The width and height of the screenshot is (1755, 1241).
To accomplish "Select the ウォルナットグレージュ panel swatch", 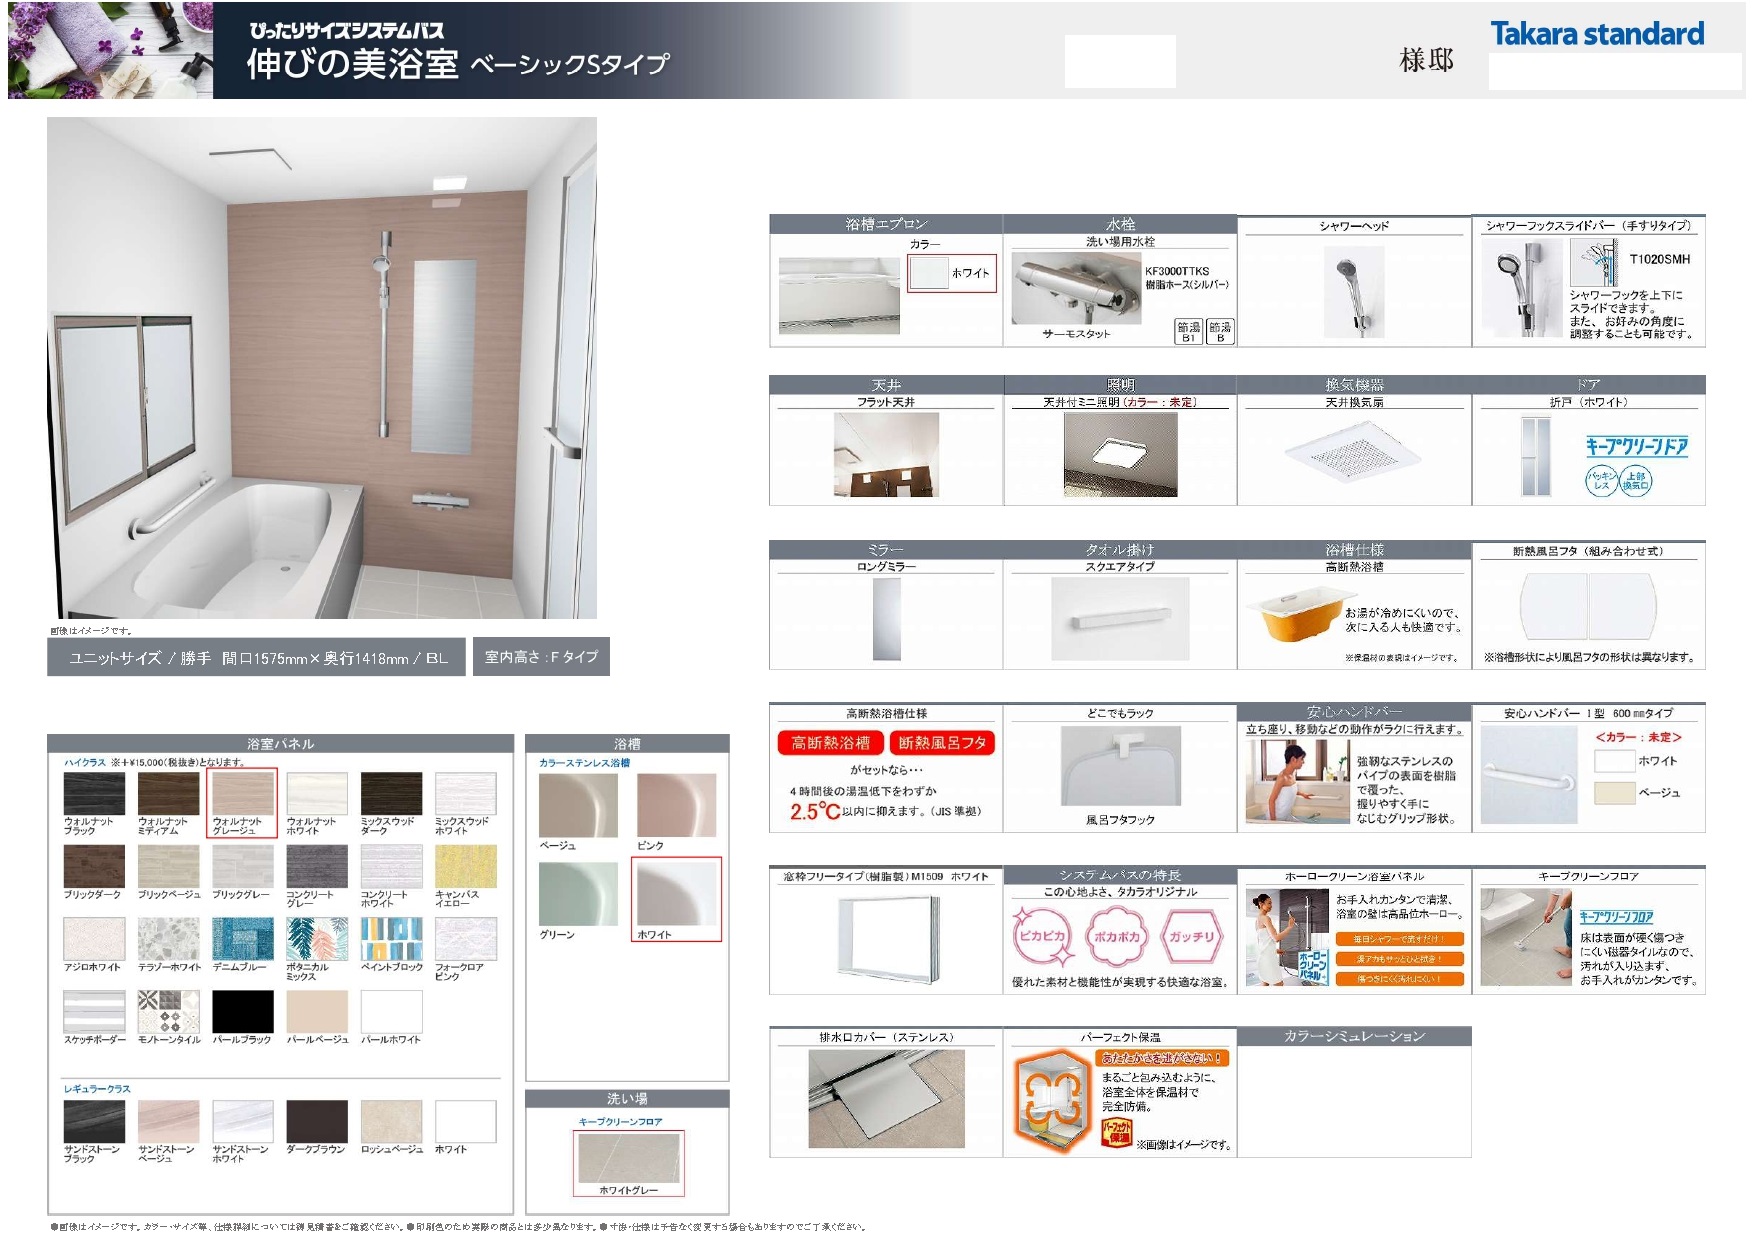I will pos(242,794).
